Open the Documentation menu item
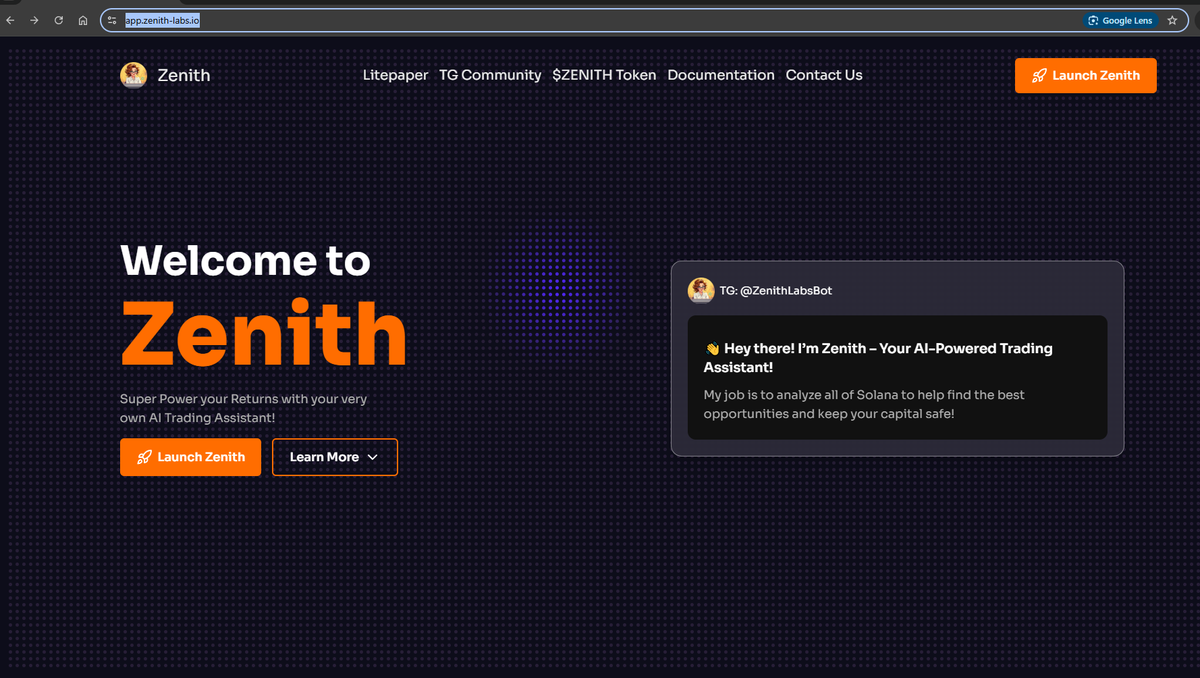 pyautogui.click(x=721, y=75)
